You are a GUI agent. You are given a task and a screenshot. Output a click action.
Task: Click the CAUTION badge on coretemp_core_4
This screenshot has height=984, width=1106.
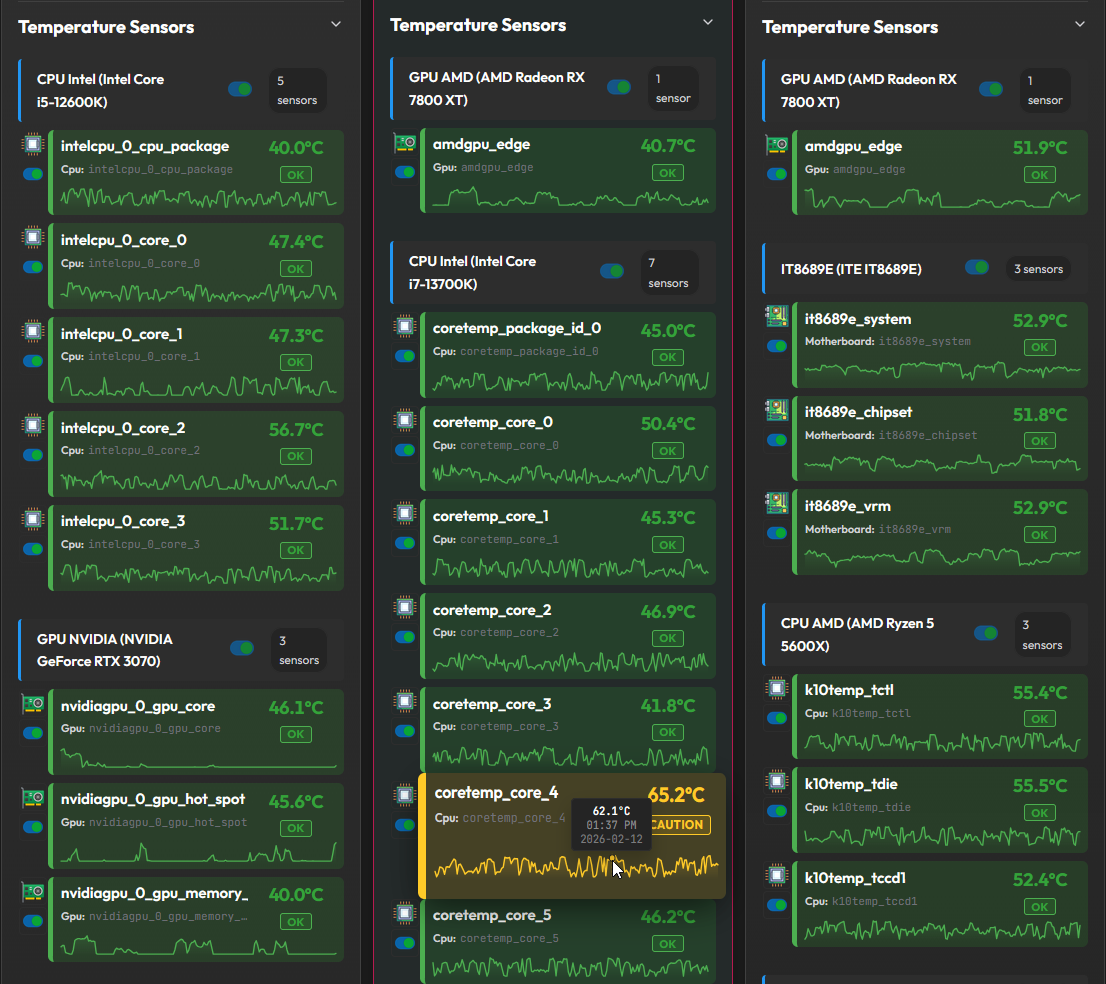pos(678,825)
